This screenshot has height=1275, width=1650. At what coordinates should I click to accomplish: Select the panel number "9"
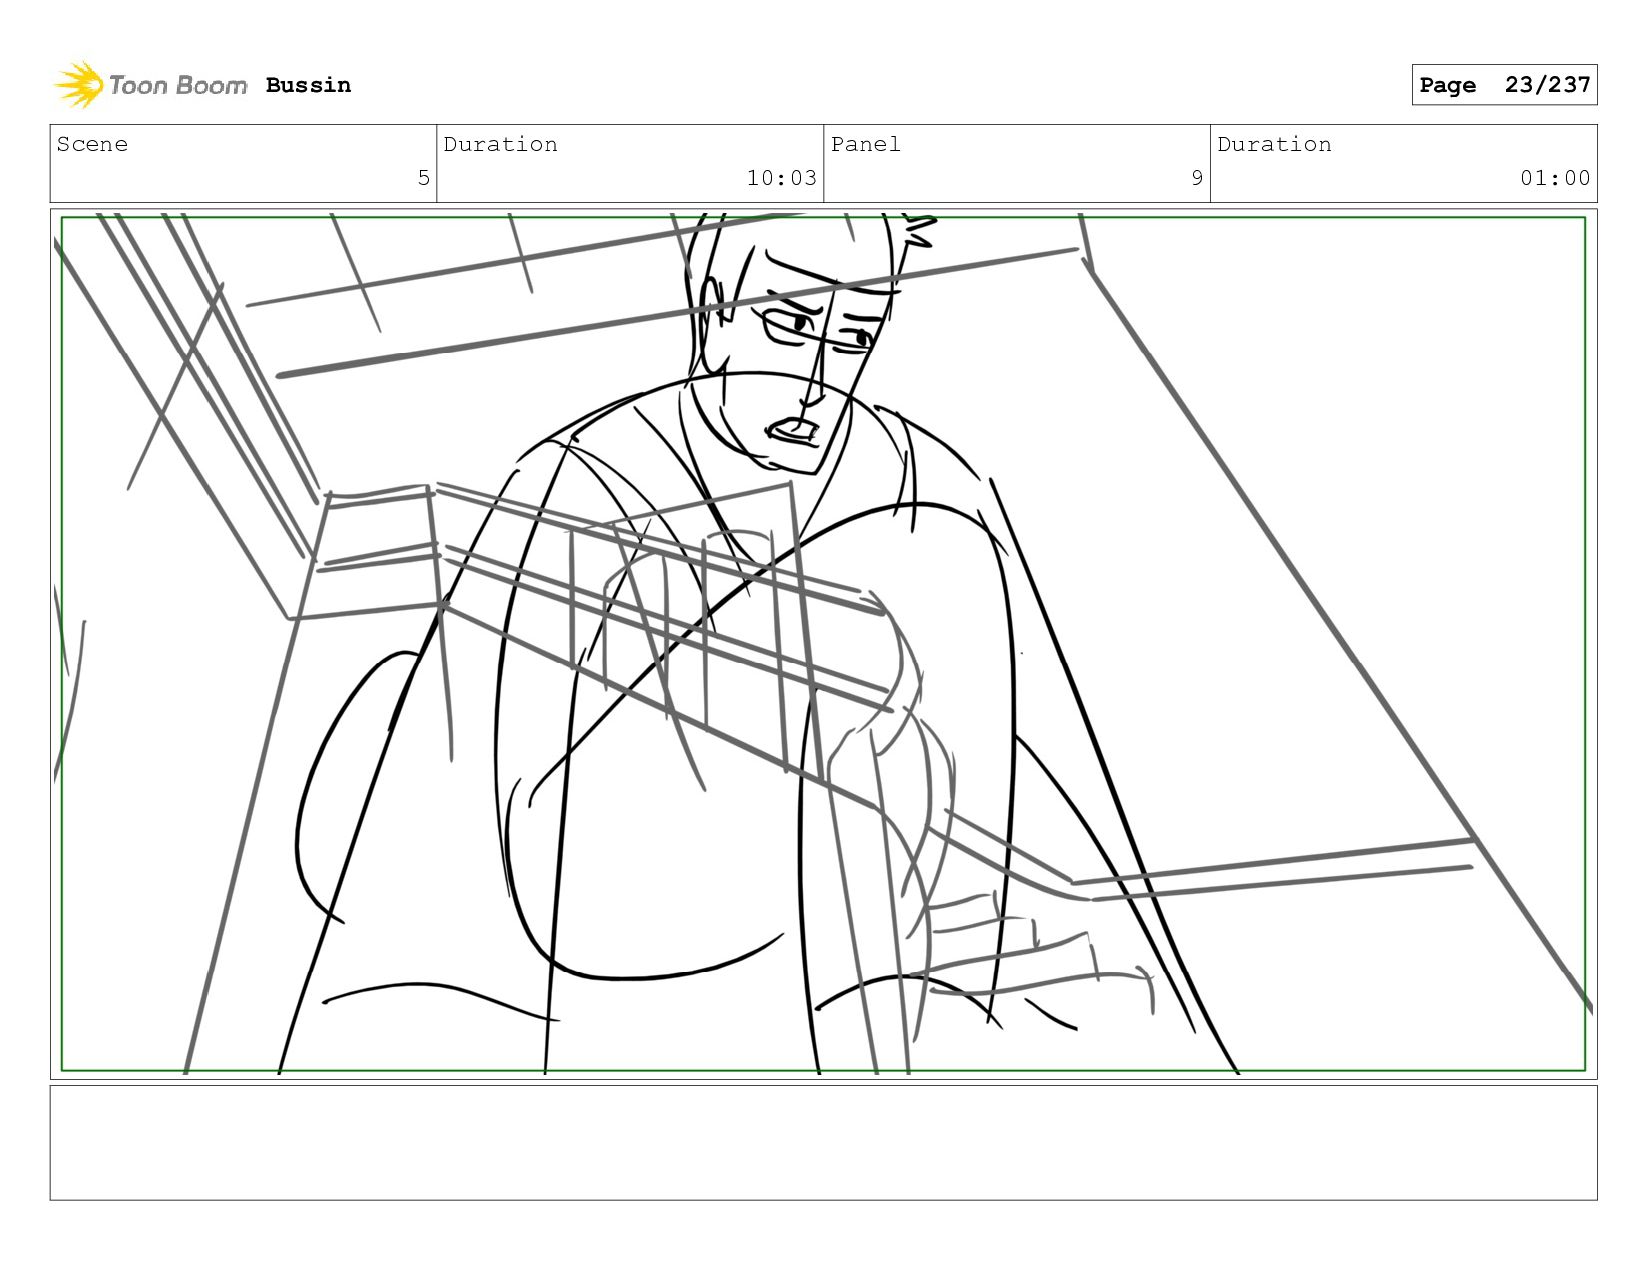click(1196, 178)
